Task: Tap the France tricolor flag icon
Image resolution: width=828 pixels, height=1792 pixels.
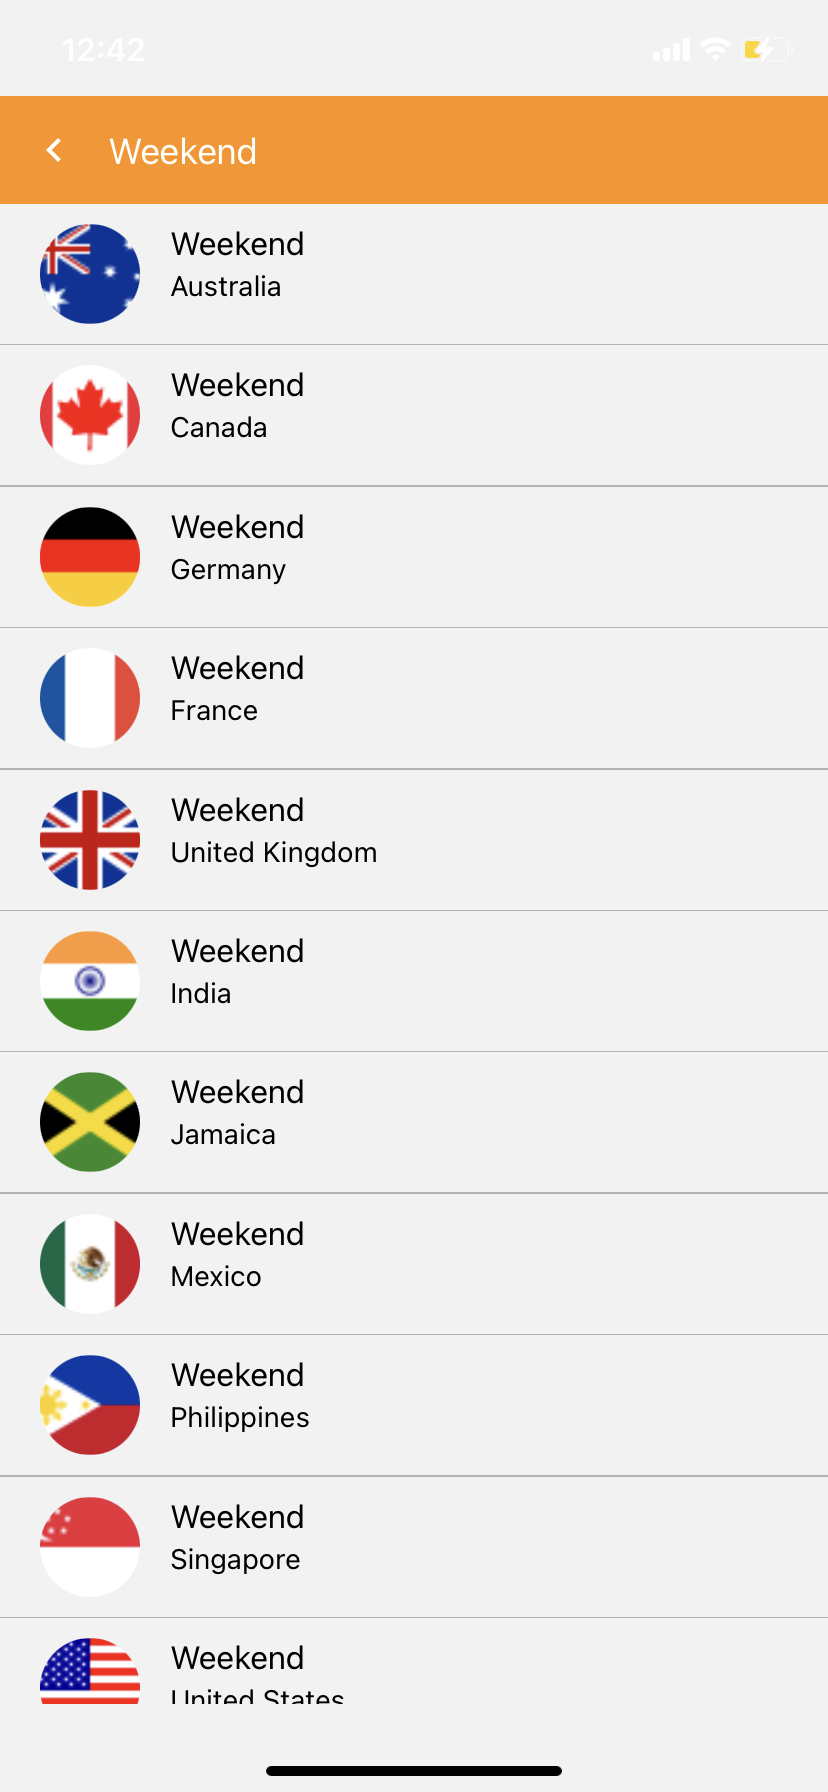Action: [90, 698]
